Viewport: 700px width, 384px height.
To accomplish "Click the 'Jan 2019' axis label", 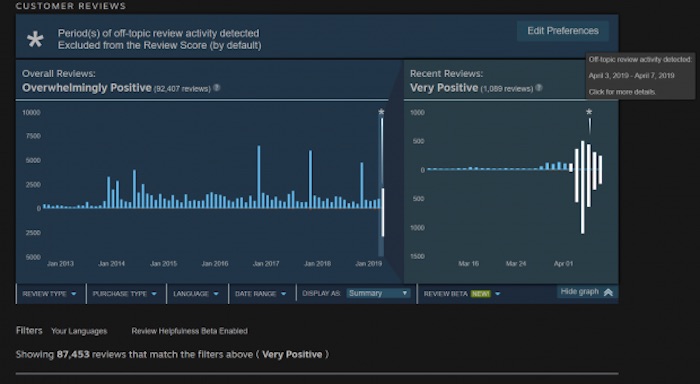I will click(369, 263).
